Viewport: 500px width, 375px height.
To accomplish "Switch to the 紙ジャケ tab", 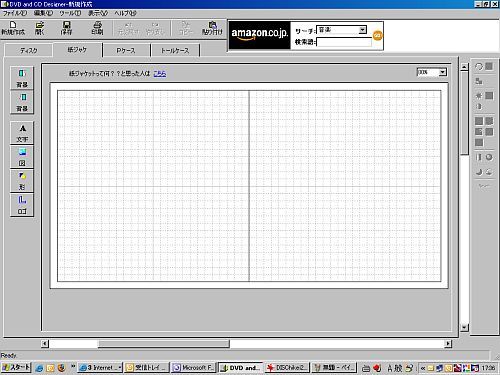I will (x=77, y=50).
